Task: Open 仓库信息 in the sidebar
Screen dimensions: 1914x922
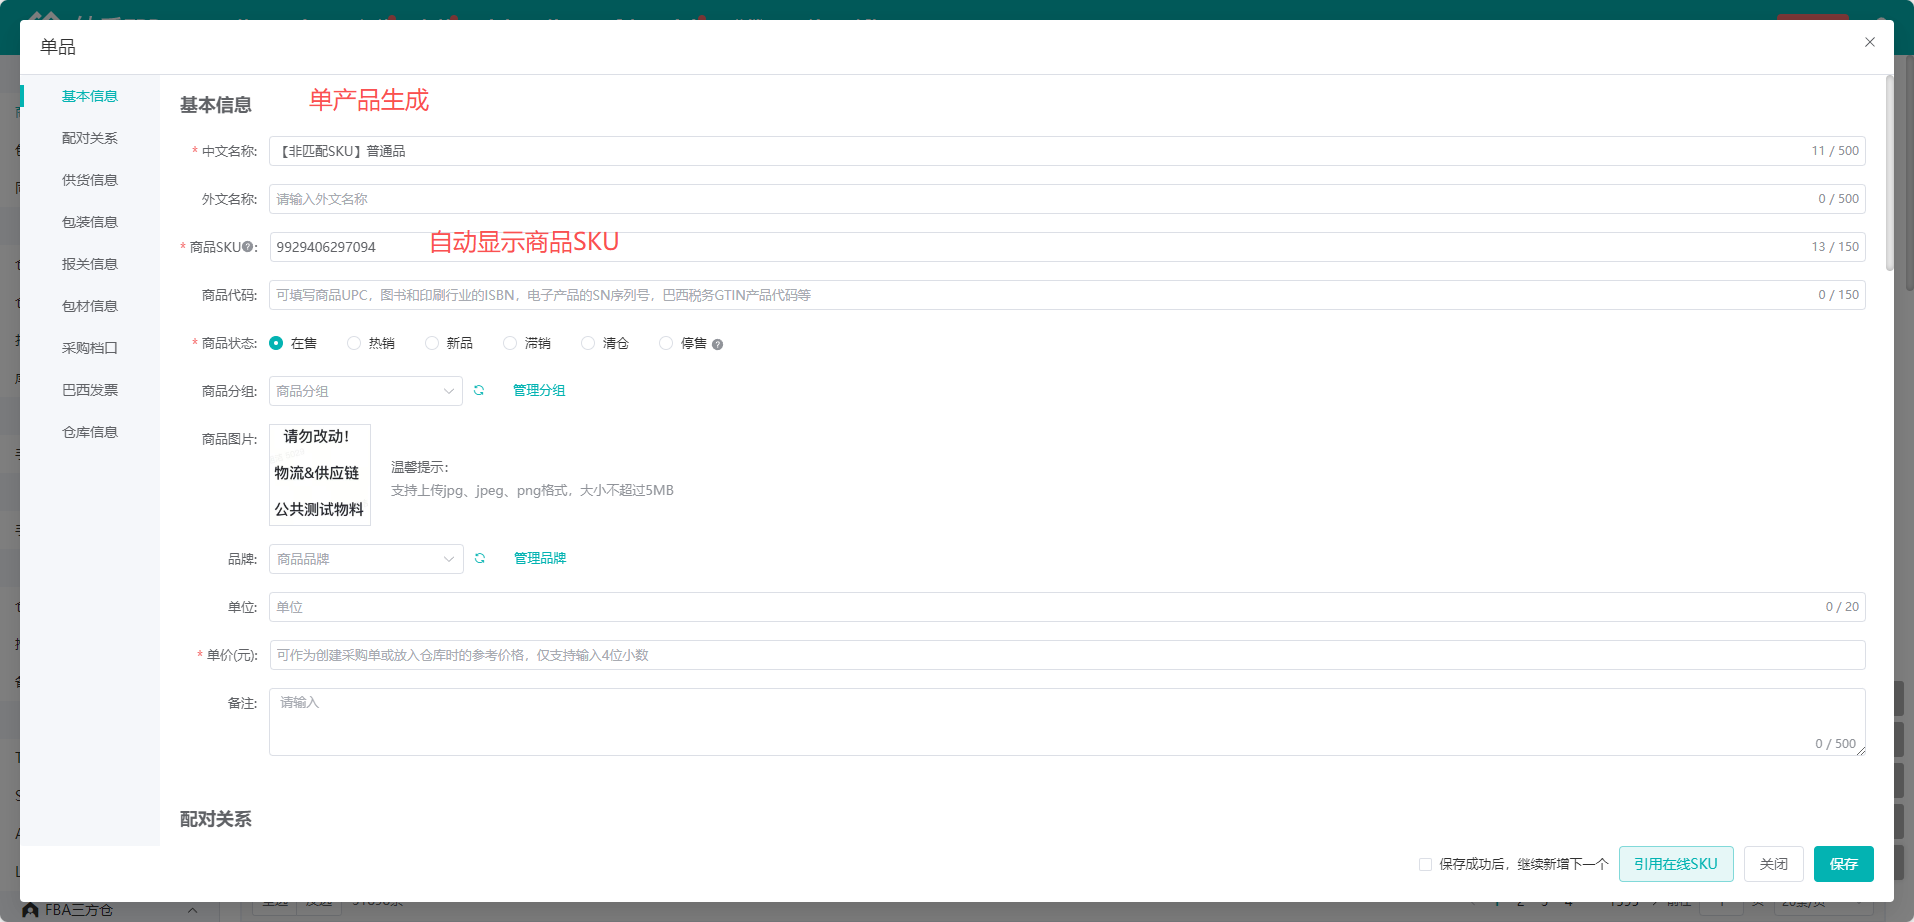Action: (x=90, y=432)
